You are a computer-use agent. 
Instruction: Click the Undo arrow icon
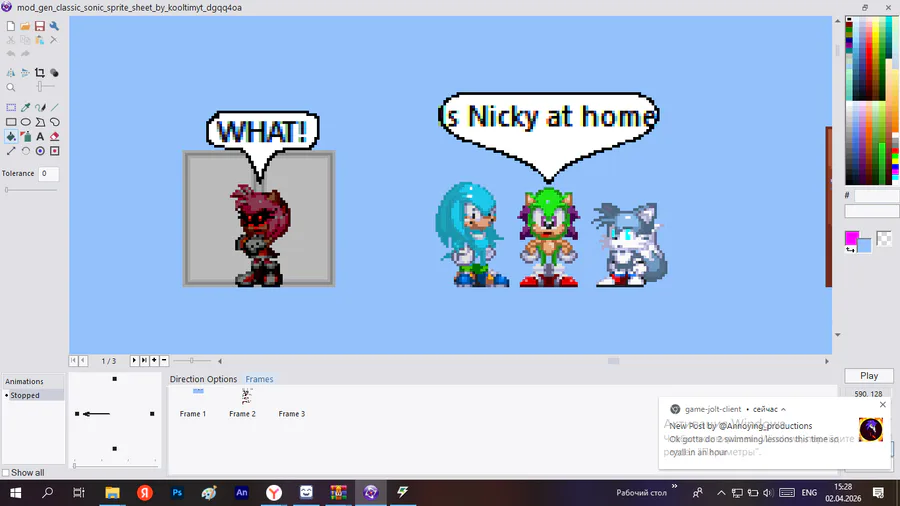coord(11,54)
